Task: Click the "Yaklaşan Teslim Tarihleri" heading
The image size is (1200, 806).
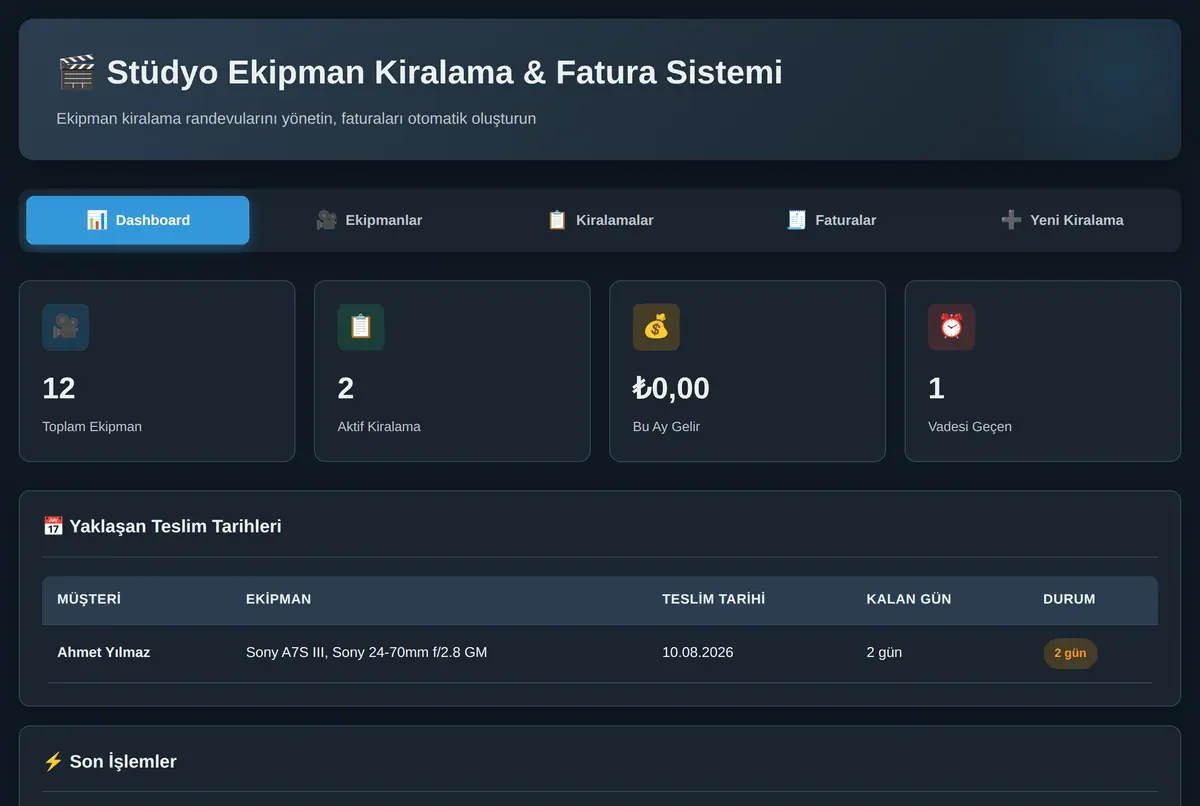Action: coord(175,526)
